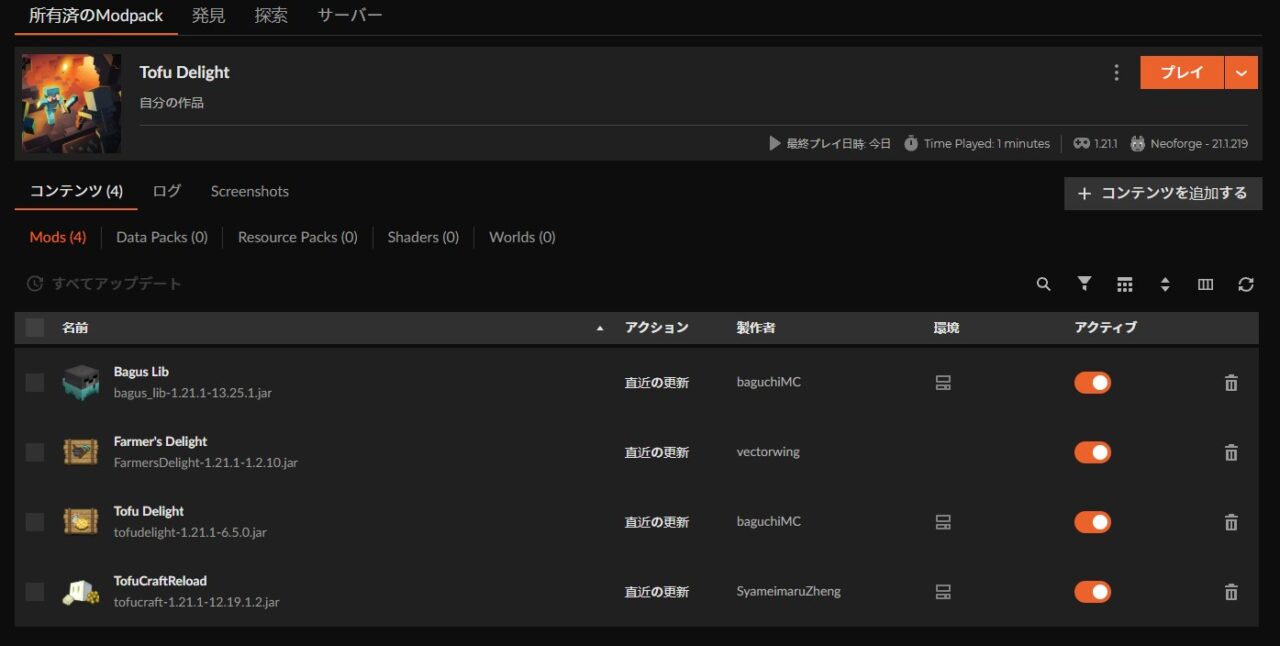
Task: Click the プレイ button
Action: pos(1182,72)
